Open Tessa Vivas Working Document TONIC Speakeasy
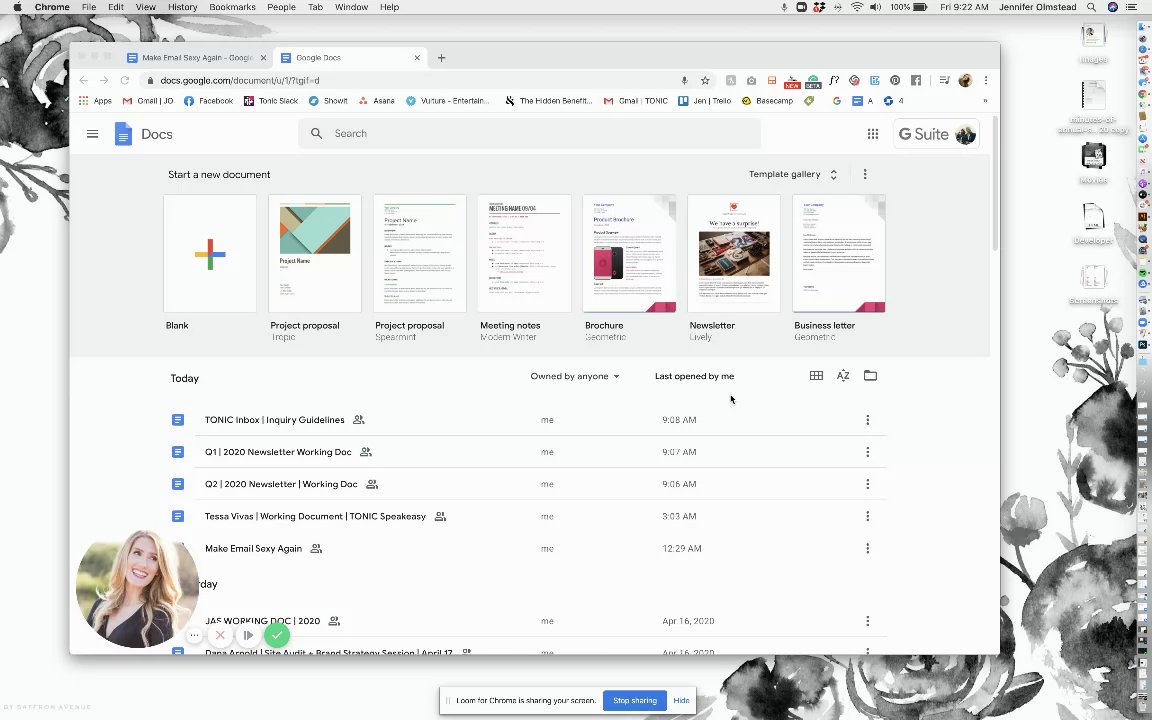This screenshot has width=1152, height=720. tap(315, 516)
